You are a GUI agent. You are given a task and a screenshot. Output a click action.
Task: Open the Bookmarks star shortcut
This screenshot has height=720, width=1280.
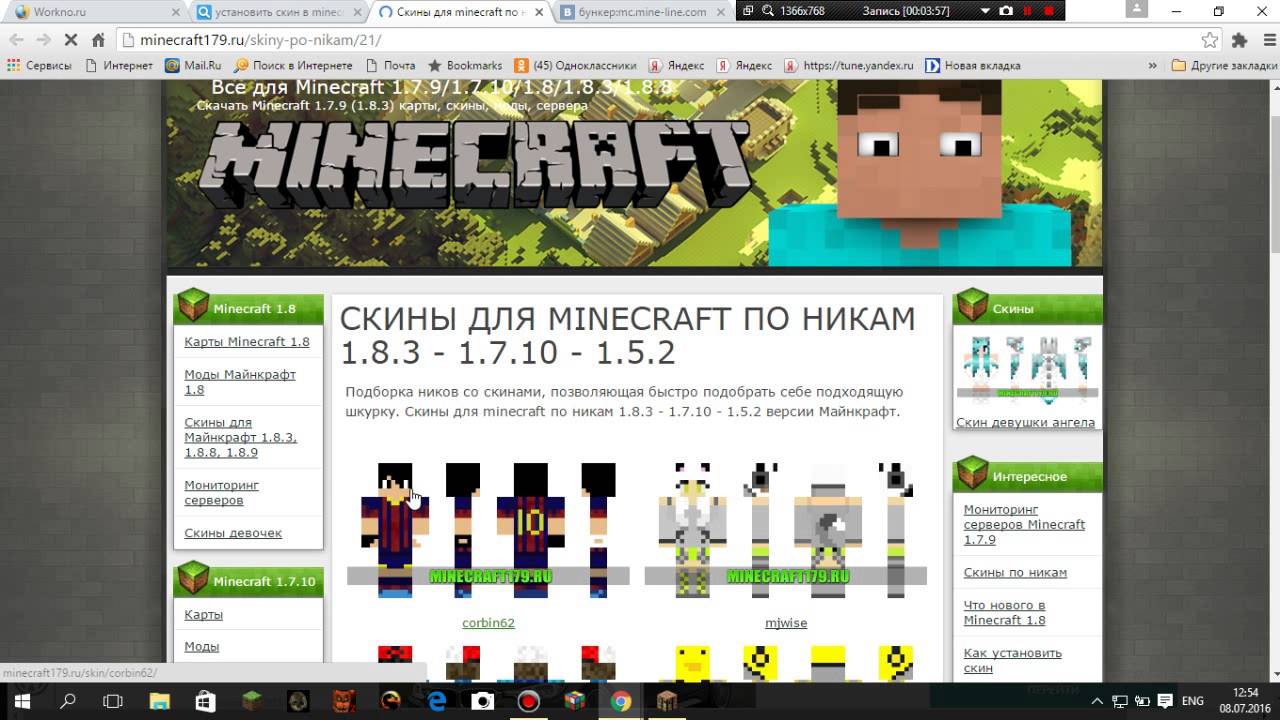(x=465, y=65)
